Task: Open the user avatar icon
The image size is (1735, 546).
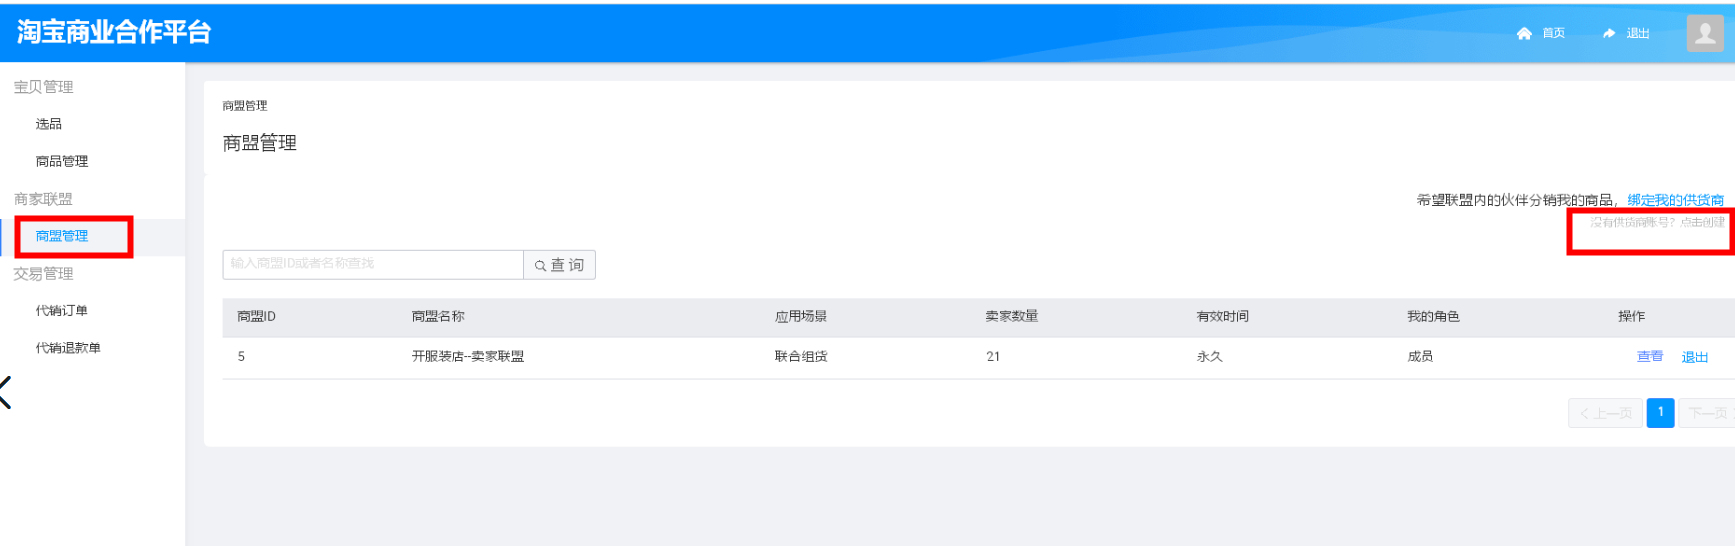Action: (1705, 33)
